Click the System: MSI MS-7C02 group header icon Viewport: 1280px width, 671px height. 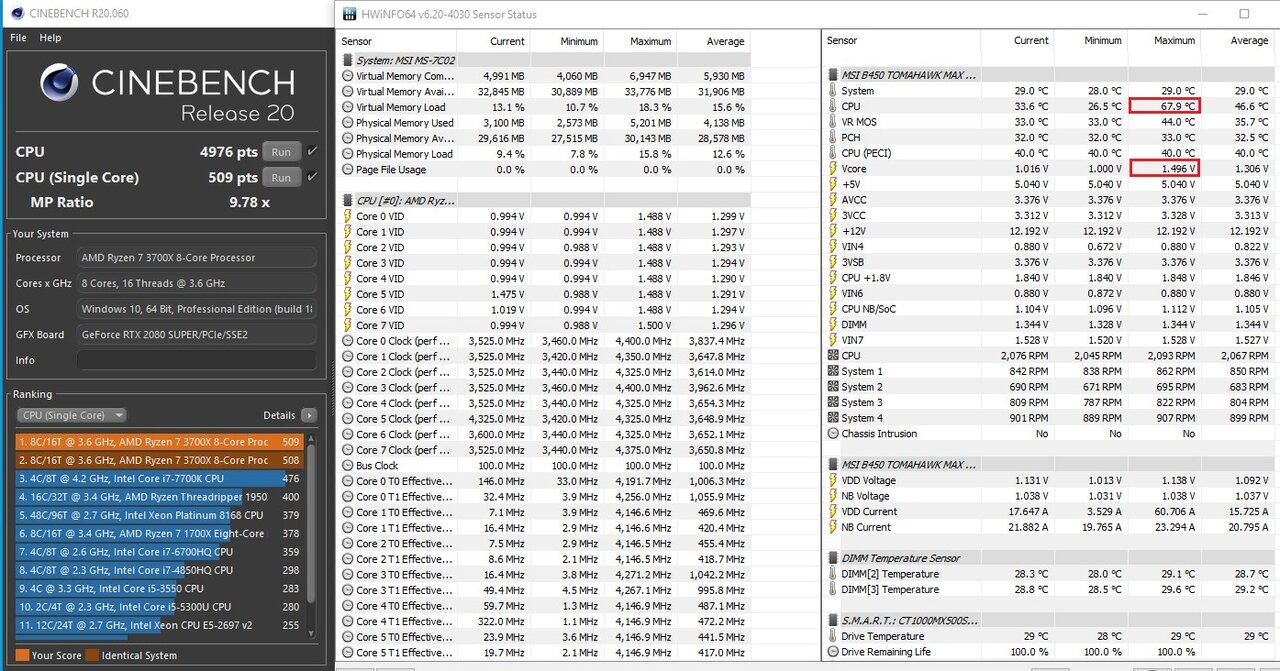point(347,60)
